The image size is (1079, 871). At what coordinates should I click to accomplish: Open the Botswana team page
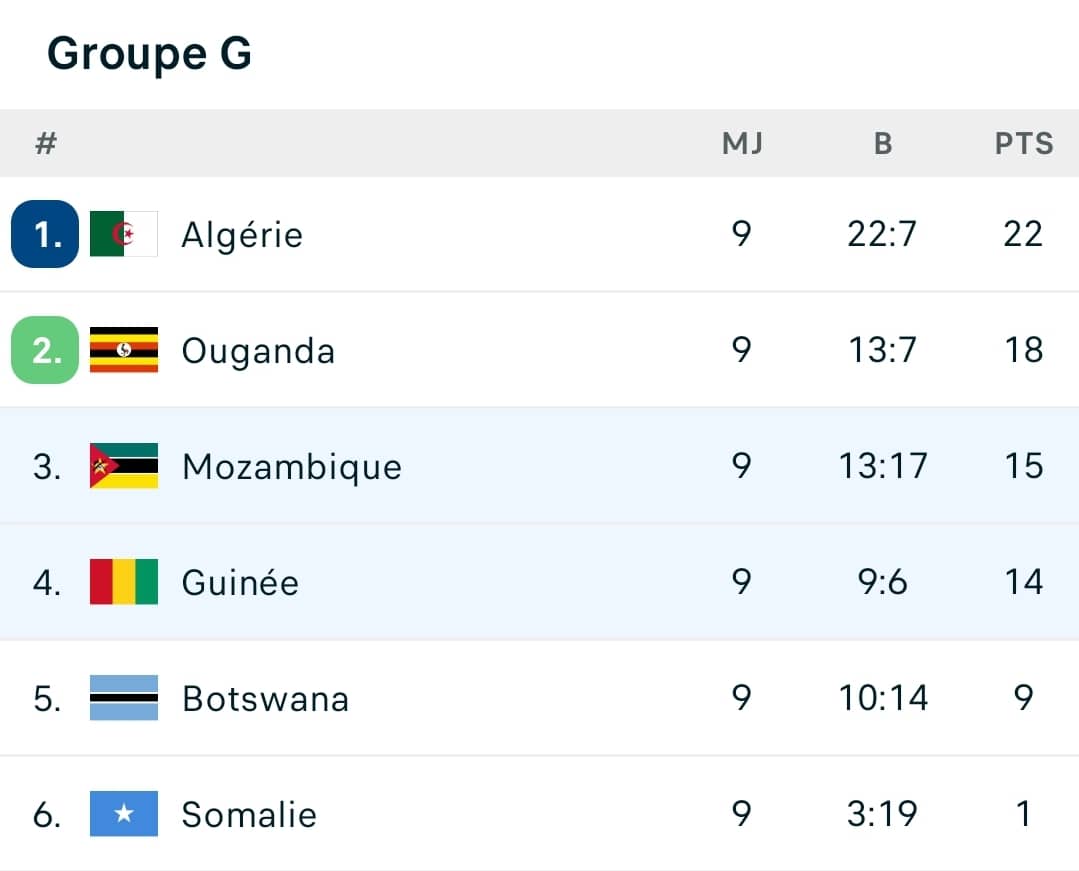coord(265,699)
